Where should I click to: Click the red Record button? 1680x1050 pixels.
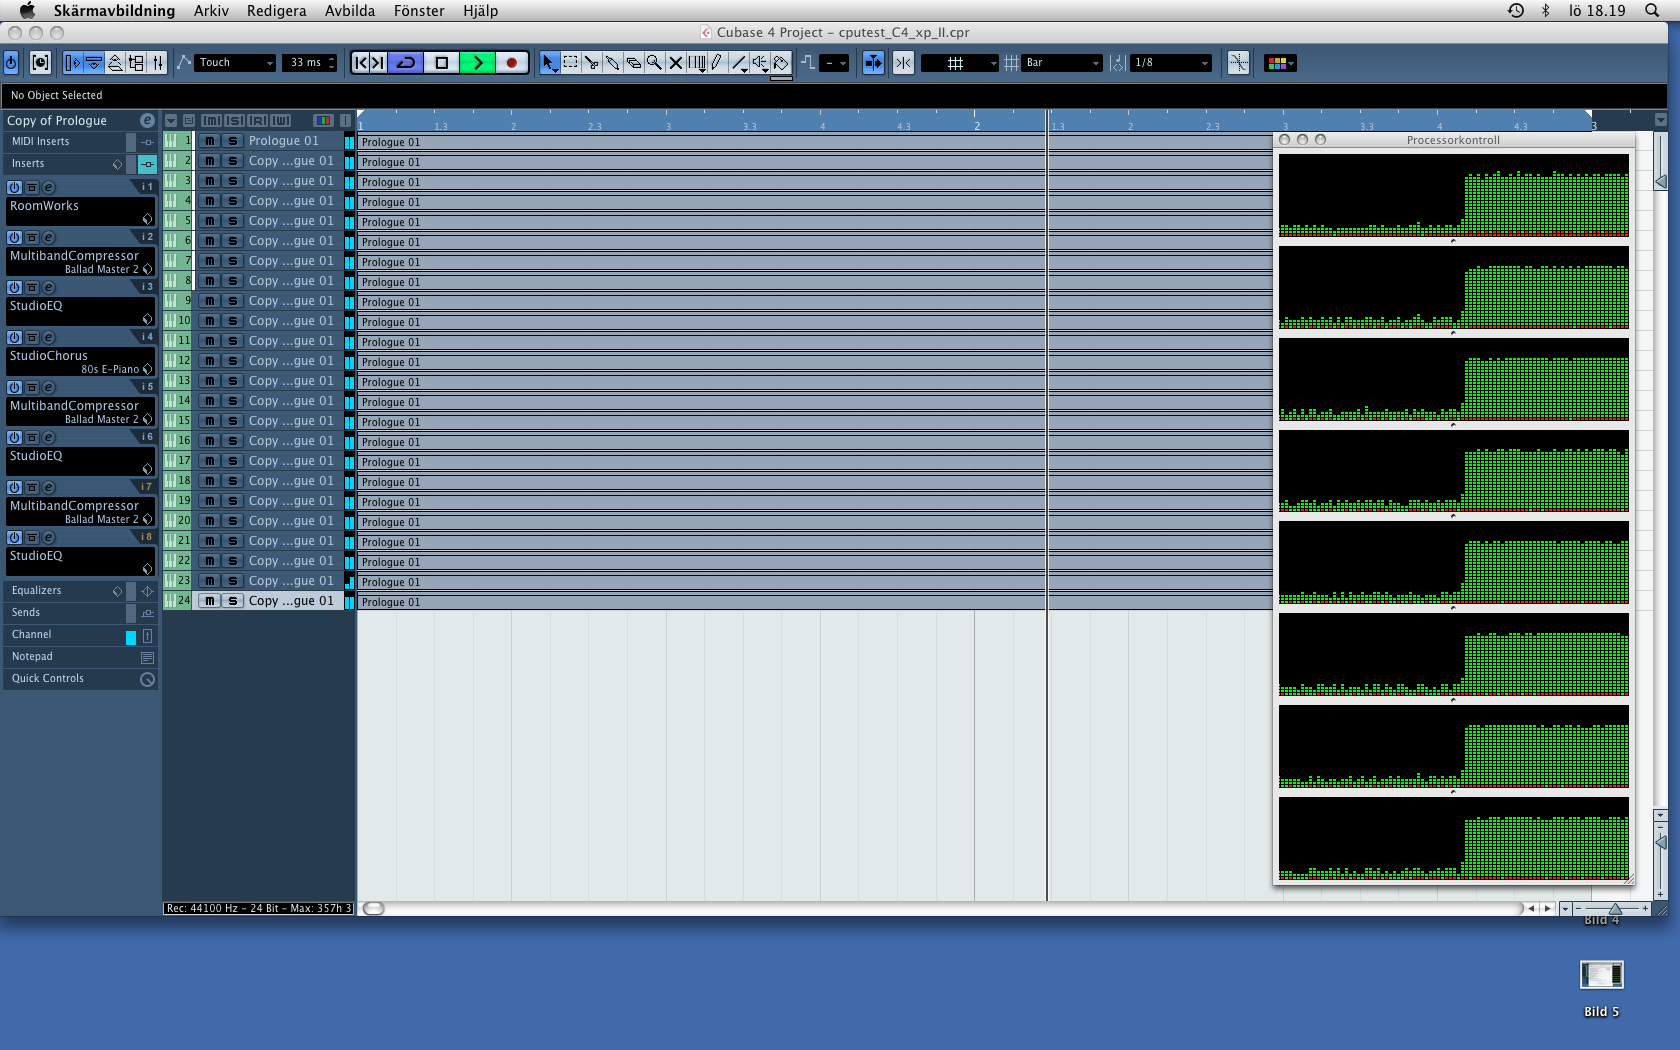tap(512, 63)
